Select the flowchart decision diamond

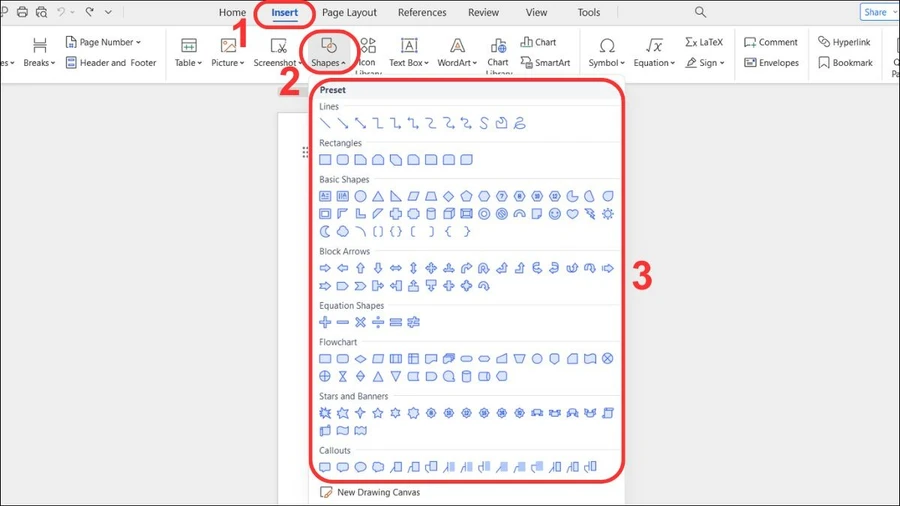click(360, 359)
